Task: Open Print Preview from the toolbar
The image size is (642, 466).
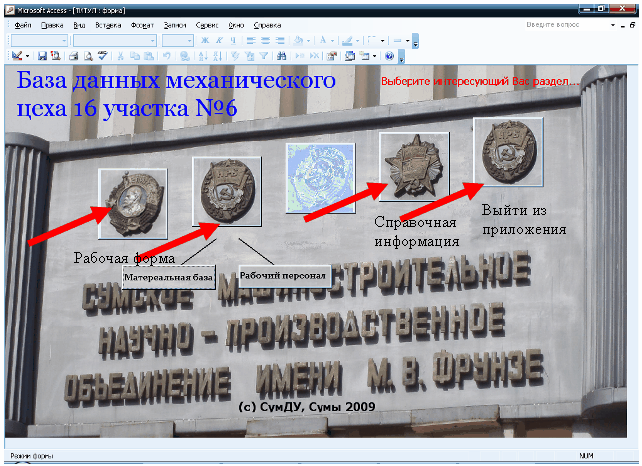Action: [x=88, y=56]
